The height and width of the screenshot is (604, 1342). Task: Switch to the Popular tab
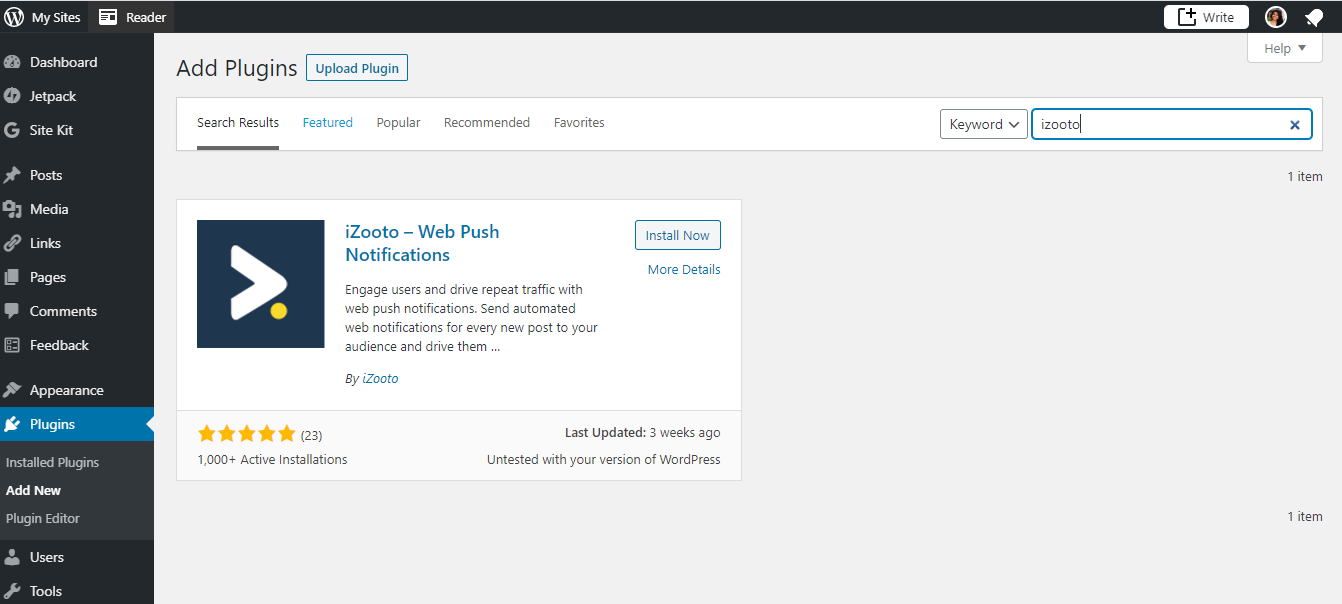398,122
